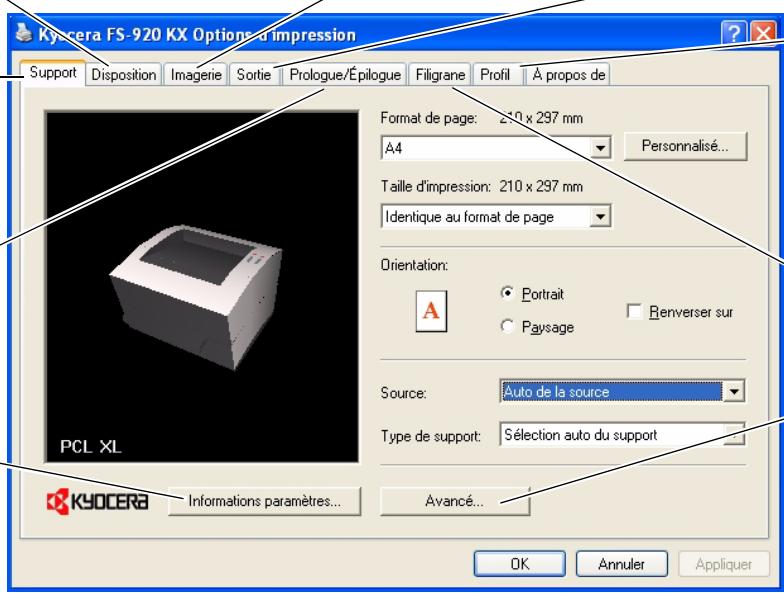The image size is (784, 595).
Task: Open the Taille d'impression dropdown
Action: click(x=496, y=216)
